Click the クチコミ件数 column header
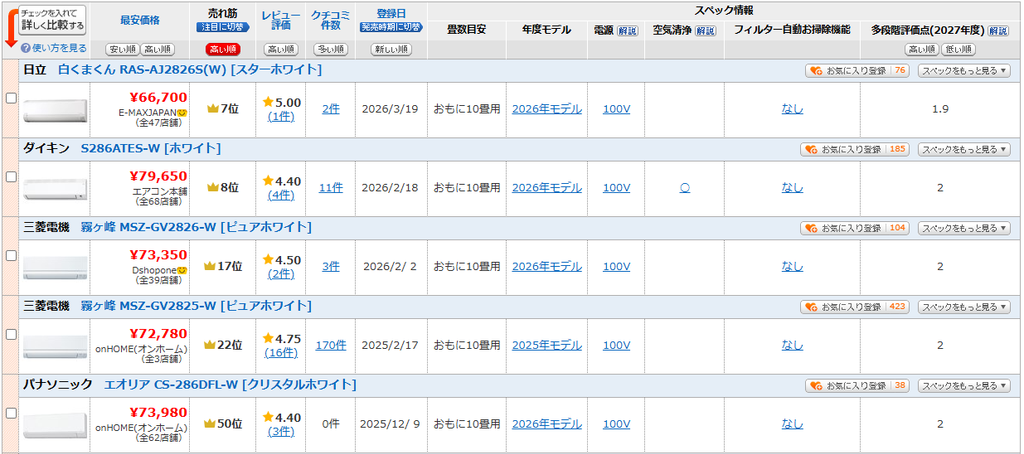 (330, 20)
